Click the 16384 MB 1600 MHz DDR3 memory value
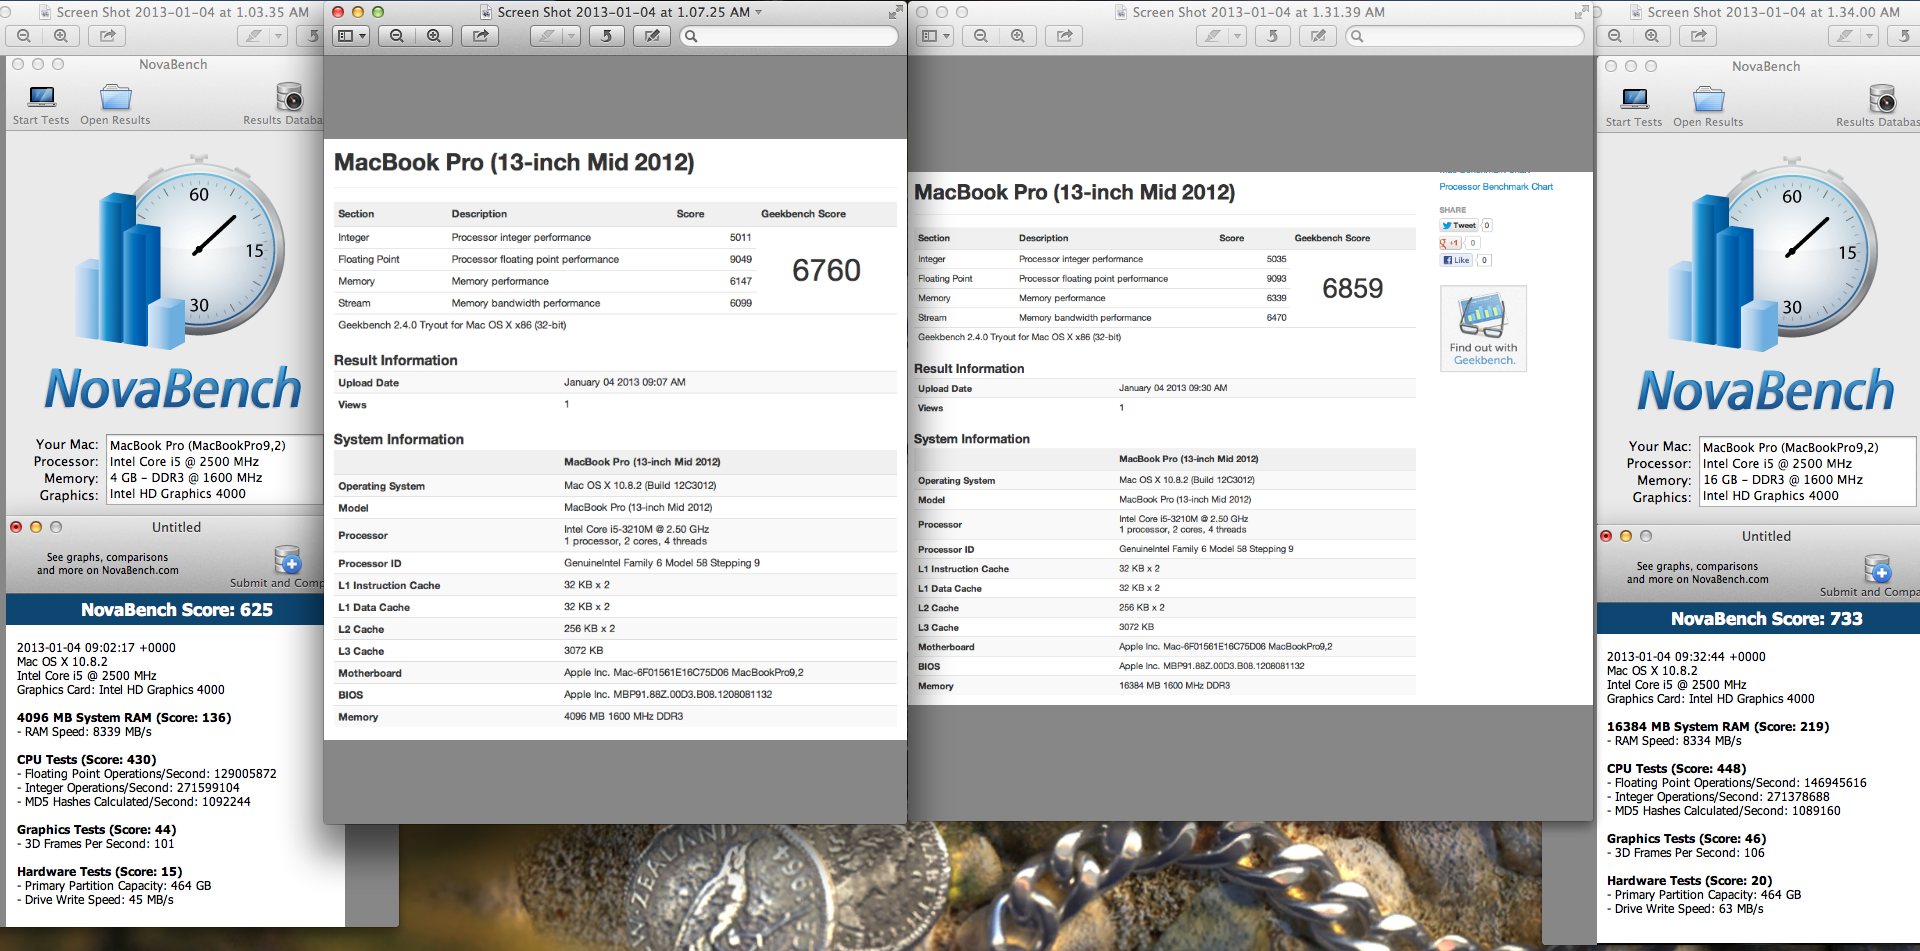The height and width of the screenshot is (951, 1920). point(1174,686)
